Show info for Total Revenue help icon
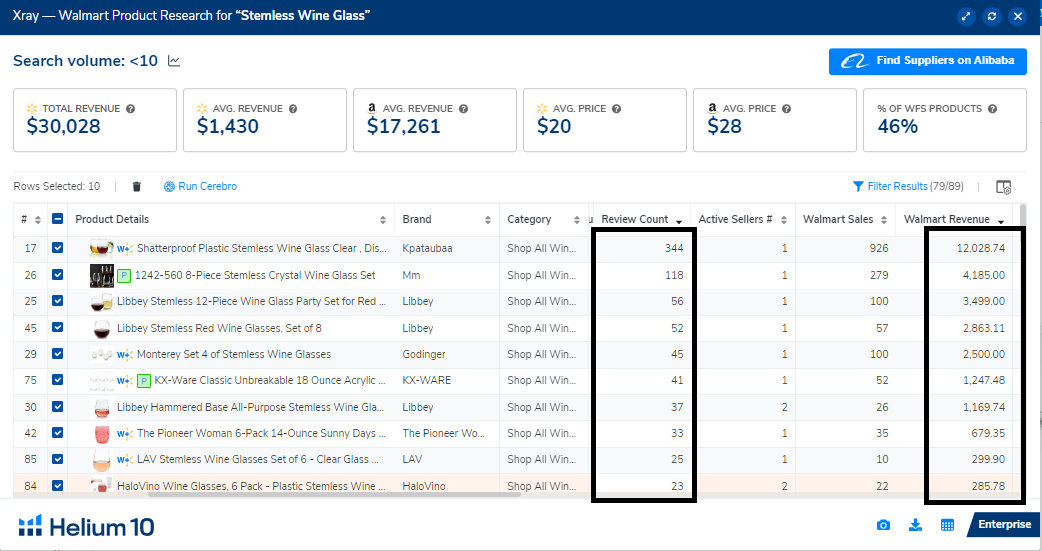The height and width of the screenshot is (551, 1042). click(130, 108)
